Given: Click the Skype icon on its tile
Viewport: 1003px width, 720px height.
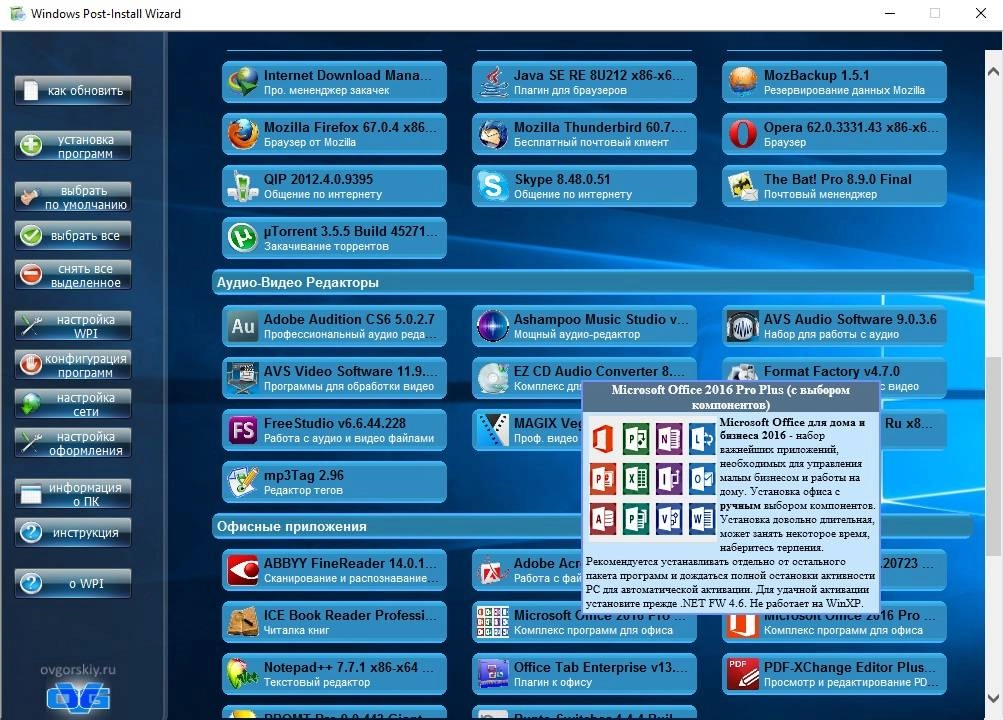Looking at the screenshot, I should (491, 186).
